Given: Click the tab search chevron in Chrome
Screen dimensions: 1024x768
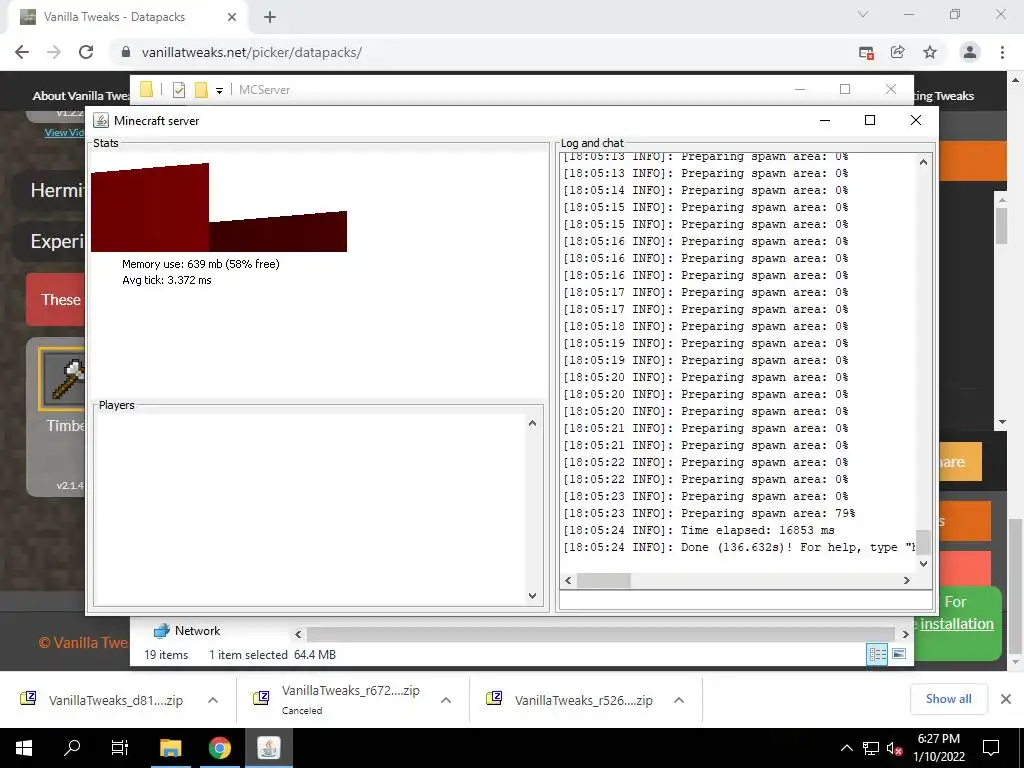Looking at the screenshot, I should tap(863, 14).
